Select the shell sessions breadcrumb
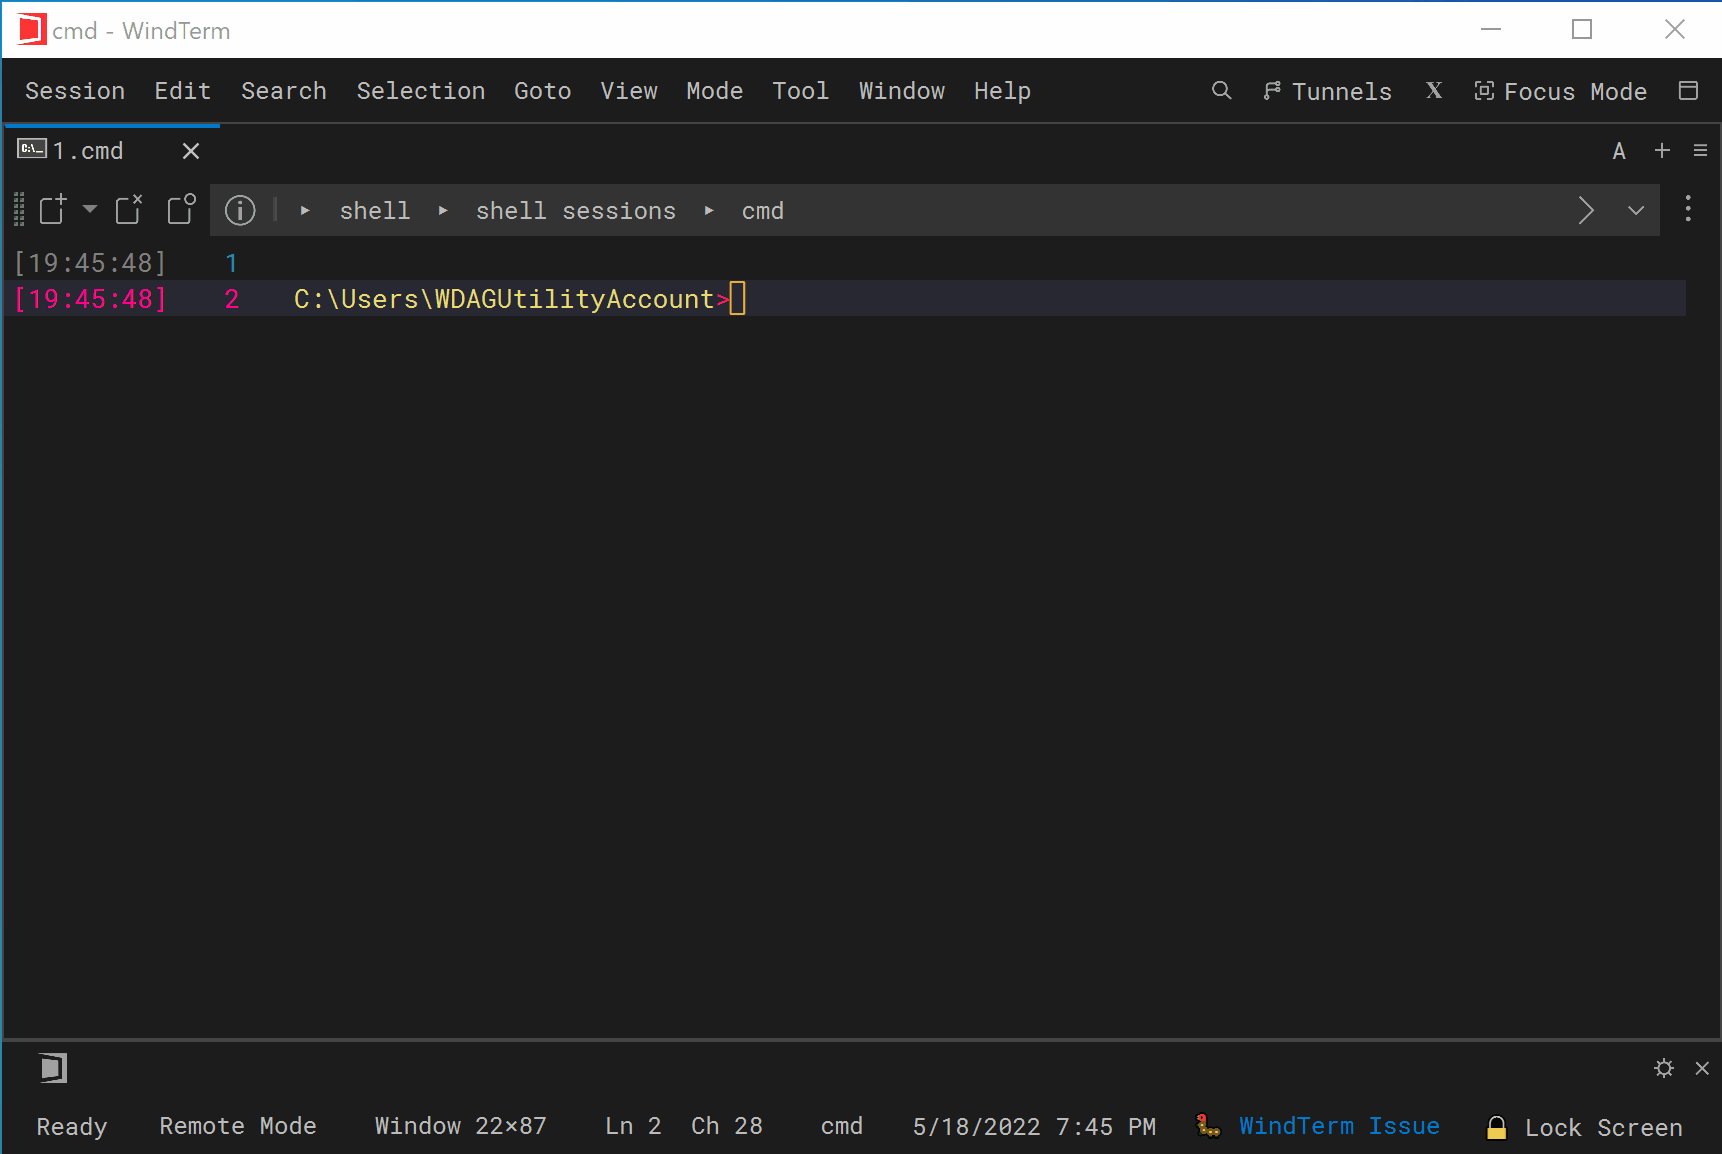The width and height of the screenshot is (1722, 1154). (576, 211)
